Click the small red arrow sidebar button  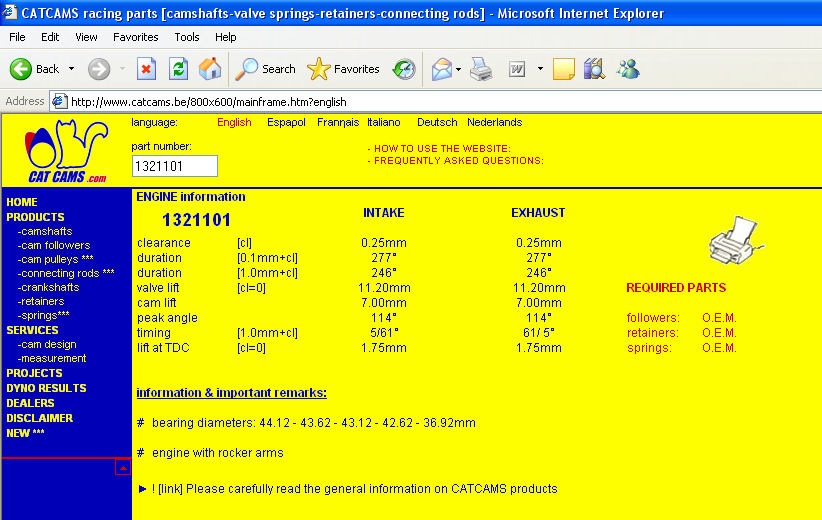tap(122, 467)
